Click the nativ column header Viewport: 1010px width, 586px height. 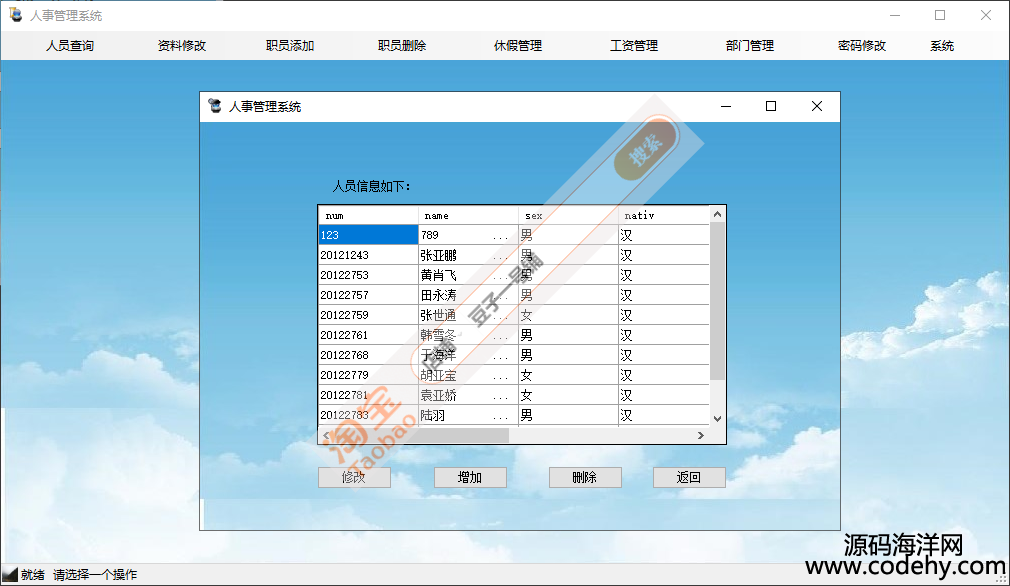(664, 216)
